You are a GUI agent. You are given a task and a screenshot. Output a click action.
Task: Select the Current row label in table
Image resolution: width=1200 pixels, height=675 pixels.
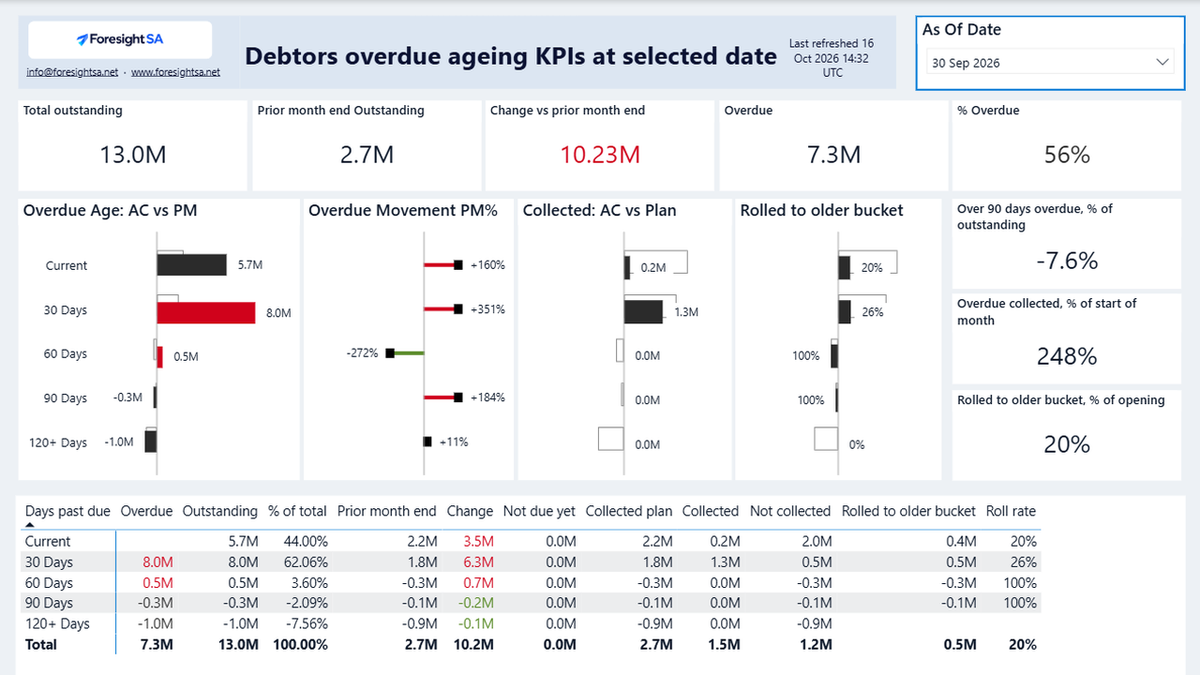[x=48, y=541]
